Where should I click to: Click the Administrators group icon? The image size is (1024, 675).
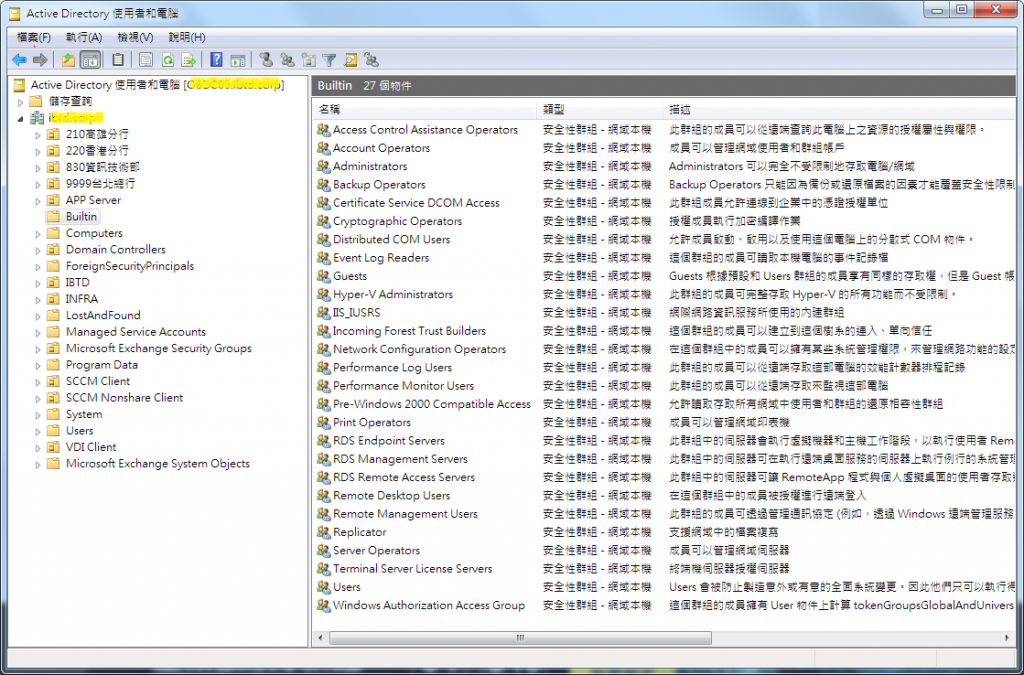tap(323, 166)
